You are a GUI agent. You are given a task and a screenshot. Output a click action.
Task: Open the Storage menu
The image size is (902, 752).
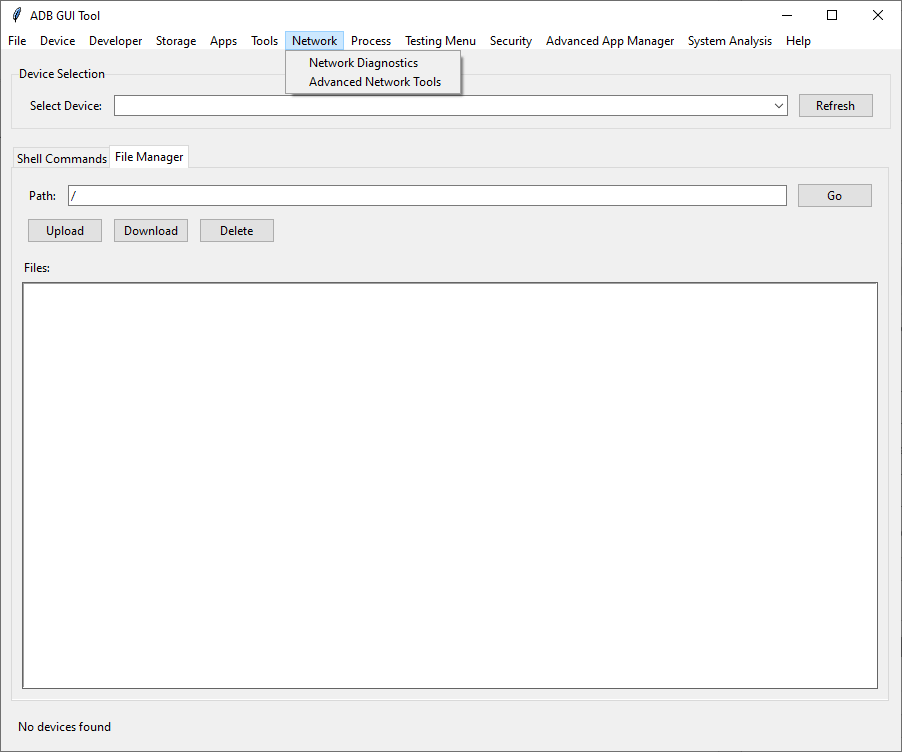click(x=176, y=41)
